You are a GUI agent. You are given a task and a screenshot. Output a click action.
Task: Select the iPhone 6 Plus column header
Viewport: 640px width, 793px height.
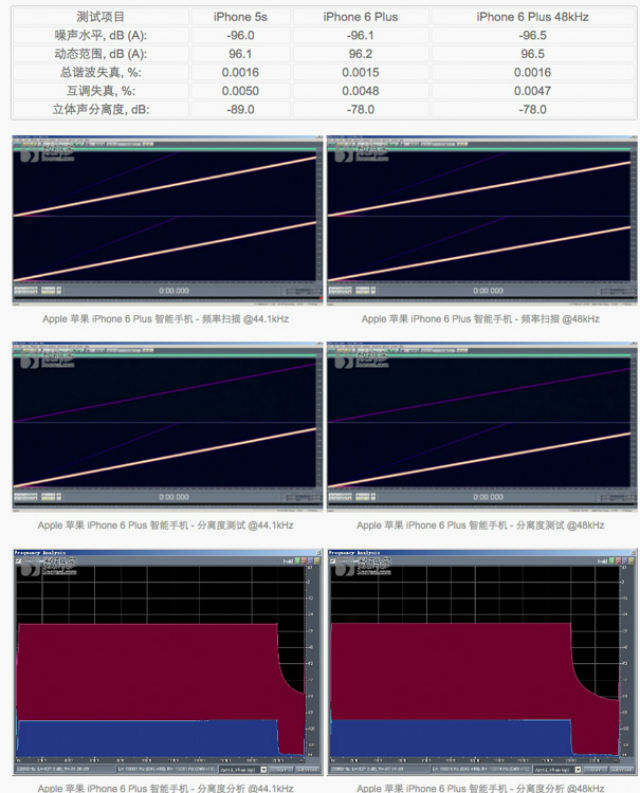360,17
